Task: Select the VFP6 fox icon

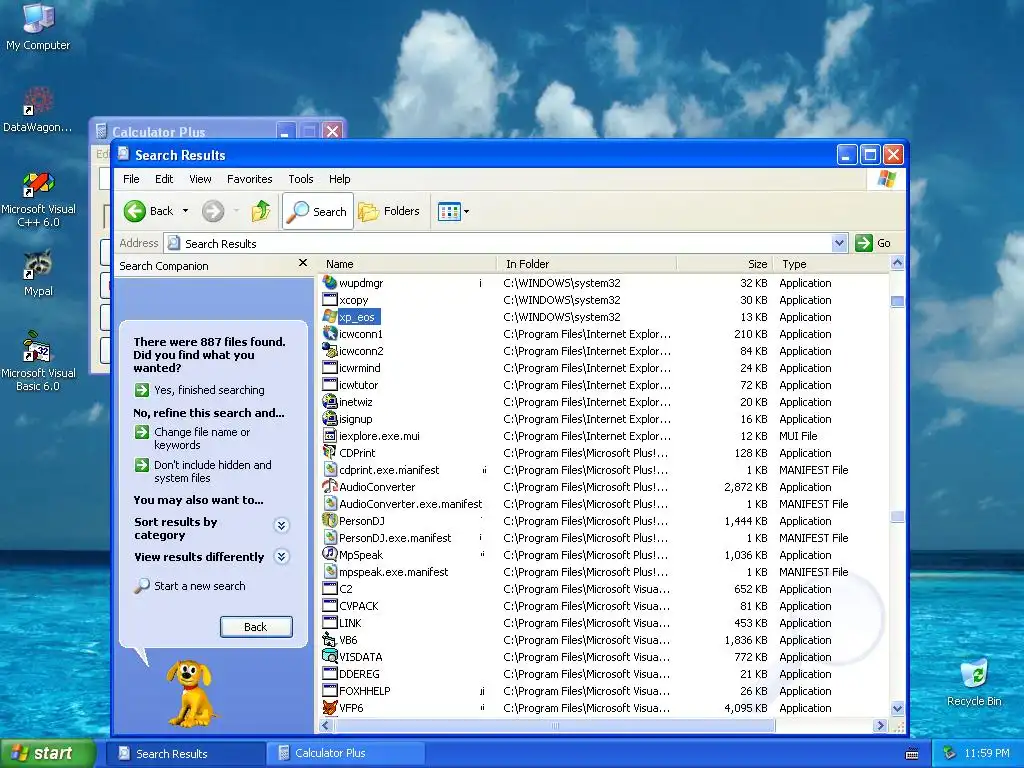Action: point(330,707)
